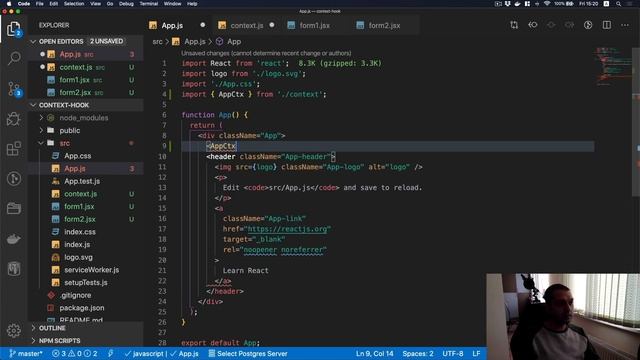The image size is (640, 360).
Task: Open package.json in the file tree
Action: click(x=82, y=308)
